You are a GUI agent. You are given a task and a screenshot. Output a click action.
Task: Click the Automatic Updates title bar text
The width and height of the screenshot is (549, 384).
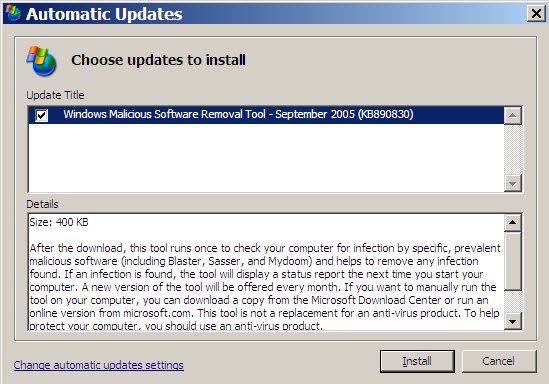click(104, 14)
